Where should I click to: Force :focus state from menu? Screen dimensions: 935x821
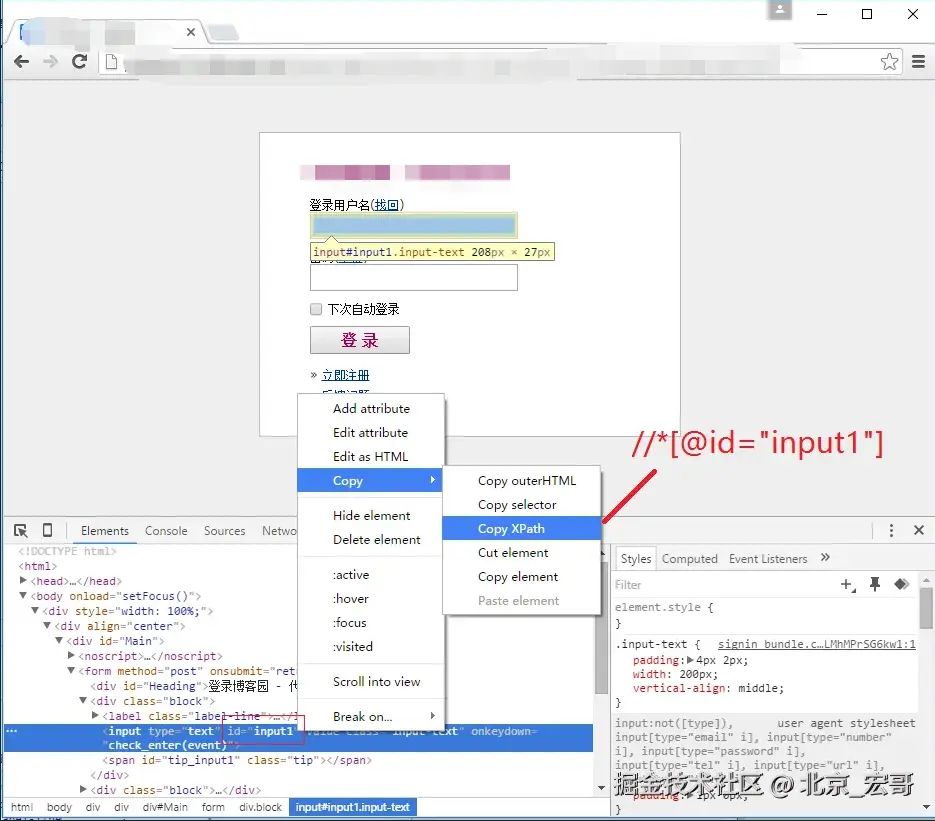click(x=371, y=622)
